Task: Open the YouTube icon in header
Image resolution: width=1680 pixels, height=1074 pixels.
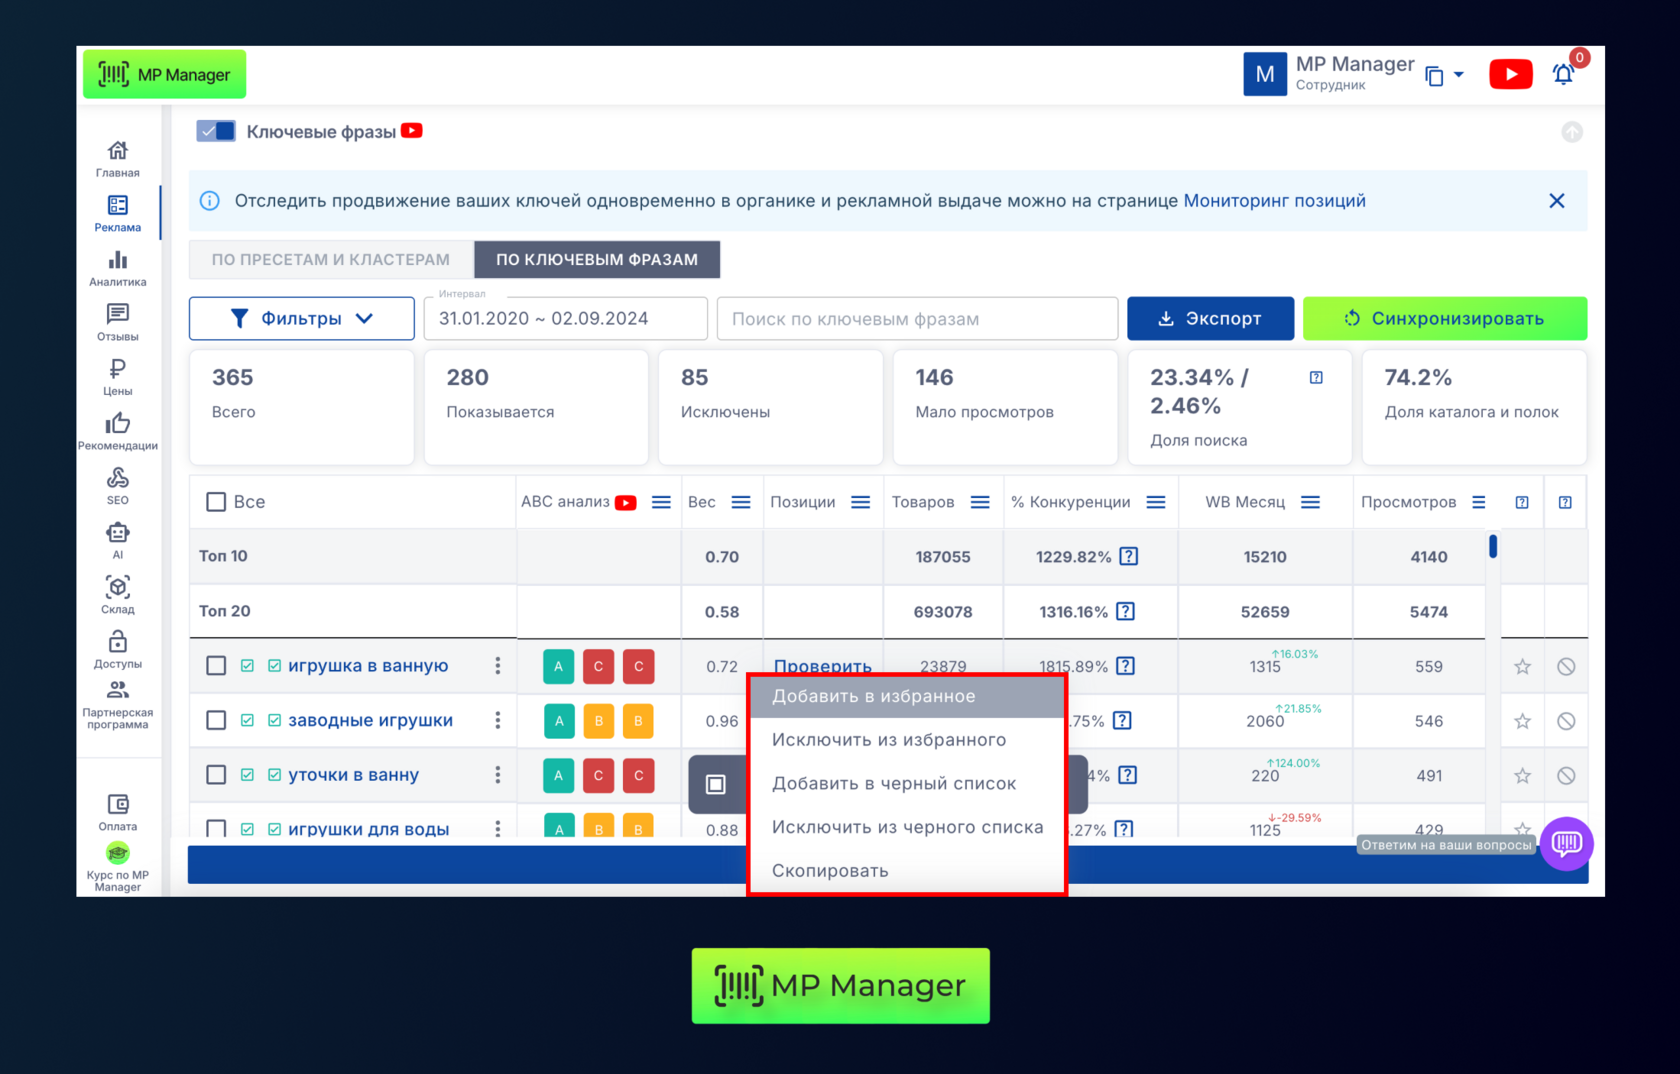Action: click(1510, 75)
